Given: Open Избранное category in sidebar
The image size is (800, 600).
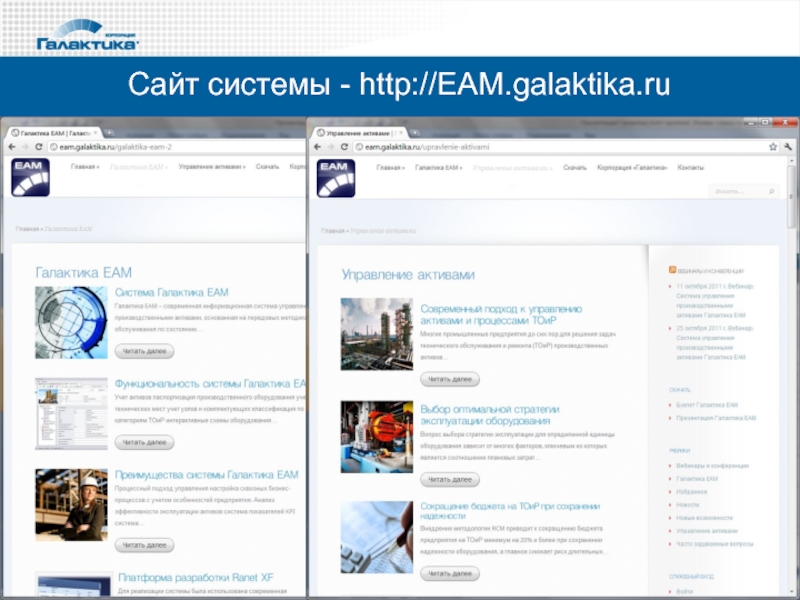Looking at the screenshot, I should coord(691,492).
